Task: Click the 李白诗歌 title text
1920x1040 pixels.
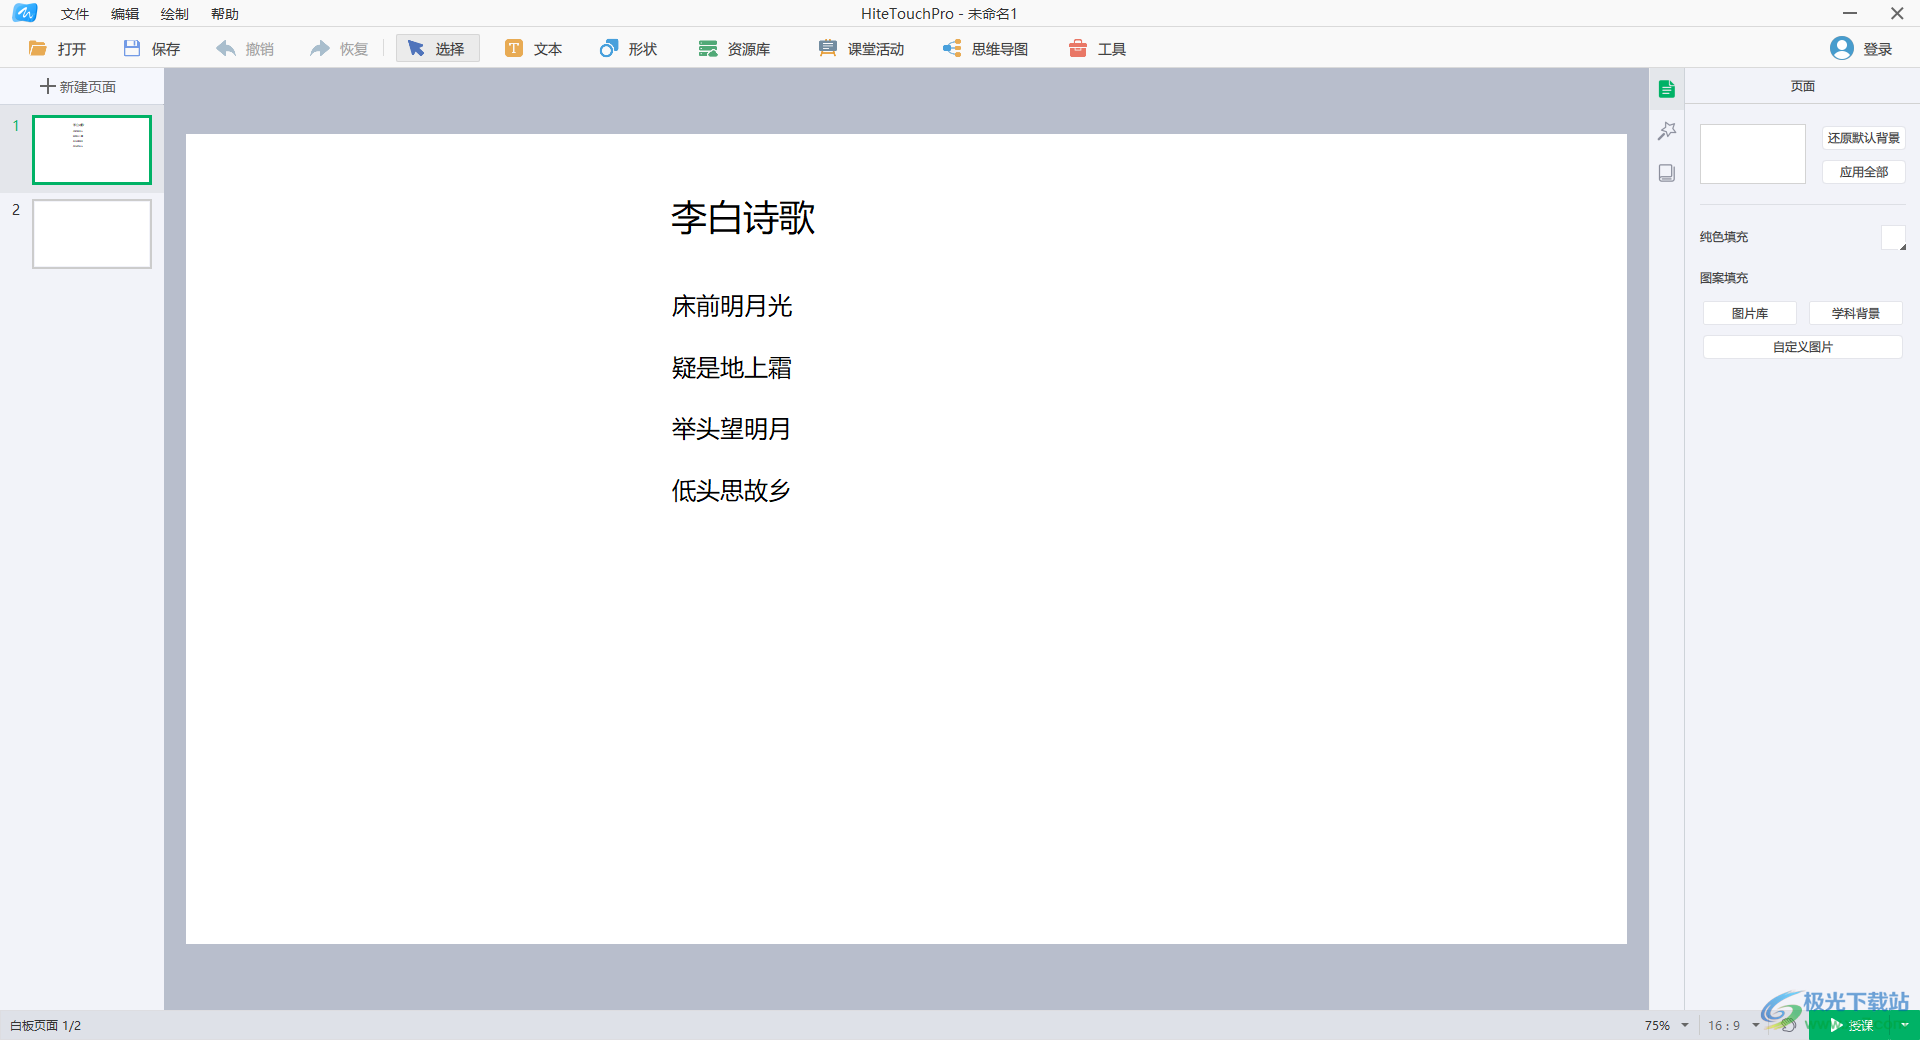Action: [x=743, y=217]
